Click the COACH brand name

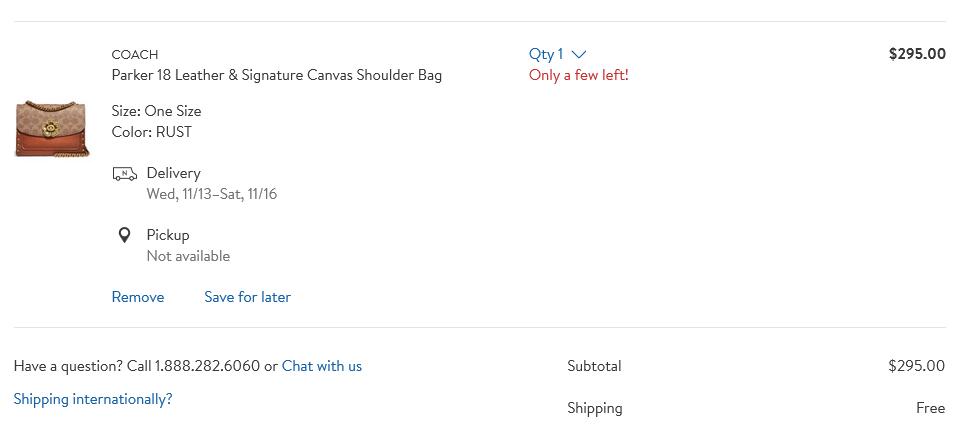coord(135,54)
